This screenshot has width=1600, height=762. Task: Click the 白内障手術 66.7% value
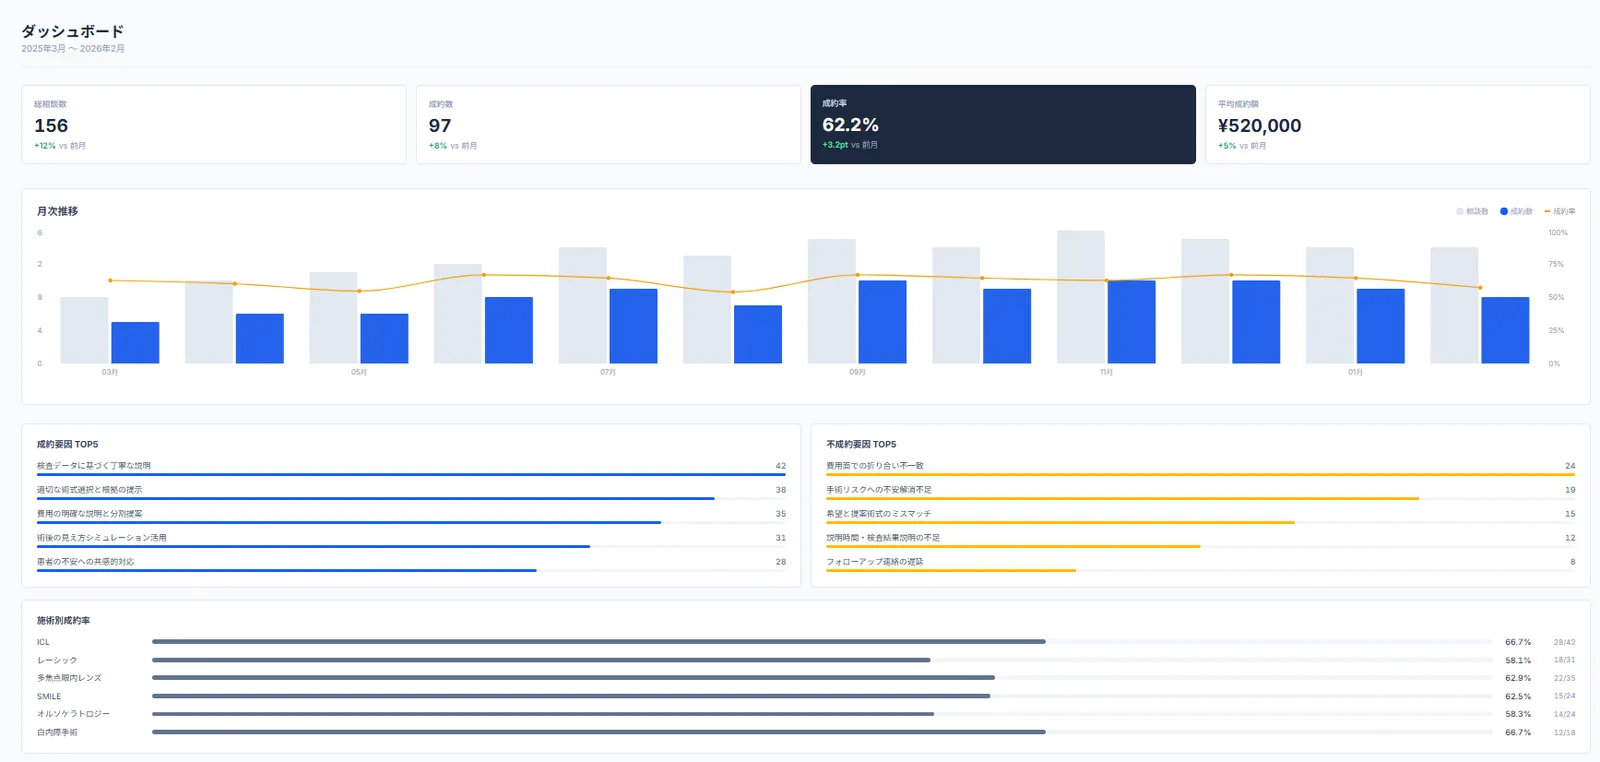(x=1518, y=732)
